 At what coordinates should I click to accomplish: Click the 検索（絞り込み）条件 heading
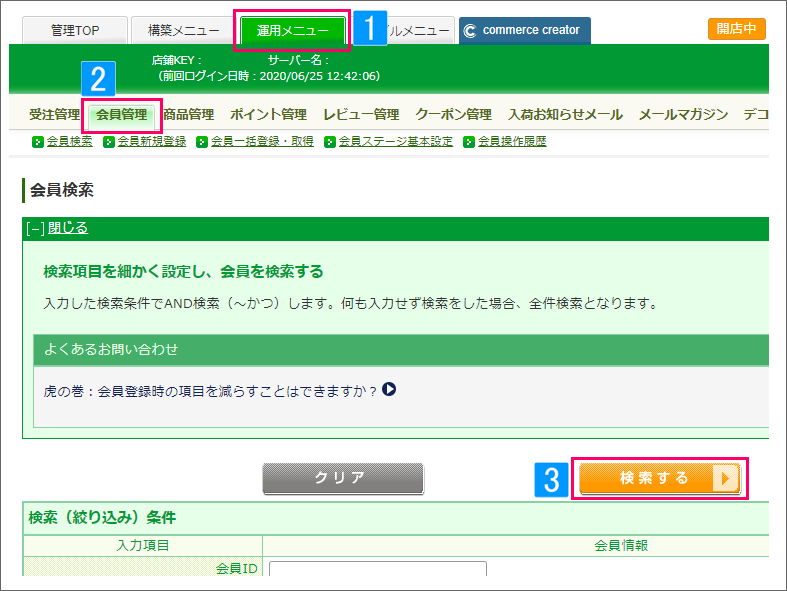(x=102, y=518)
